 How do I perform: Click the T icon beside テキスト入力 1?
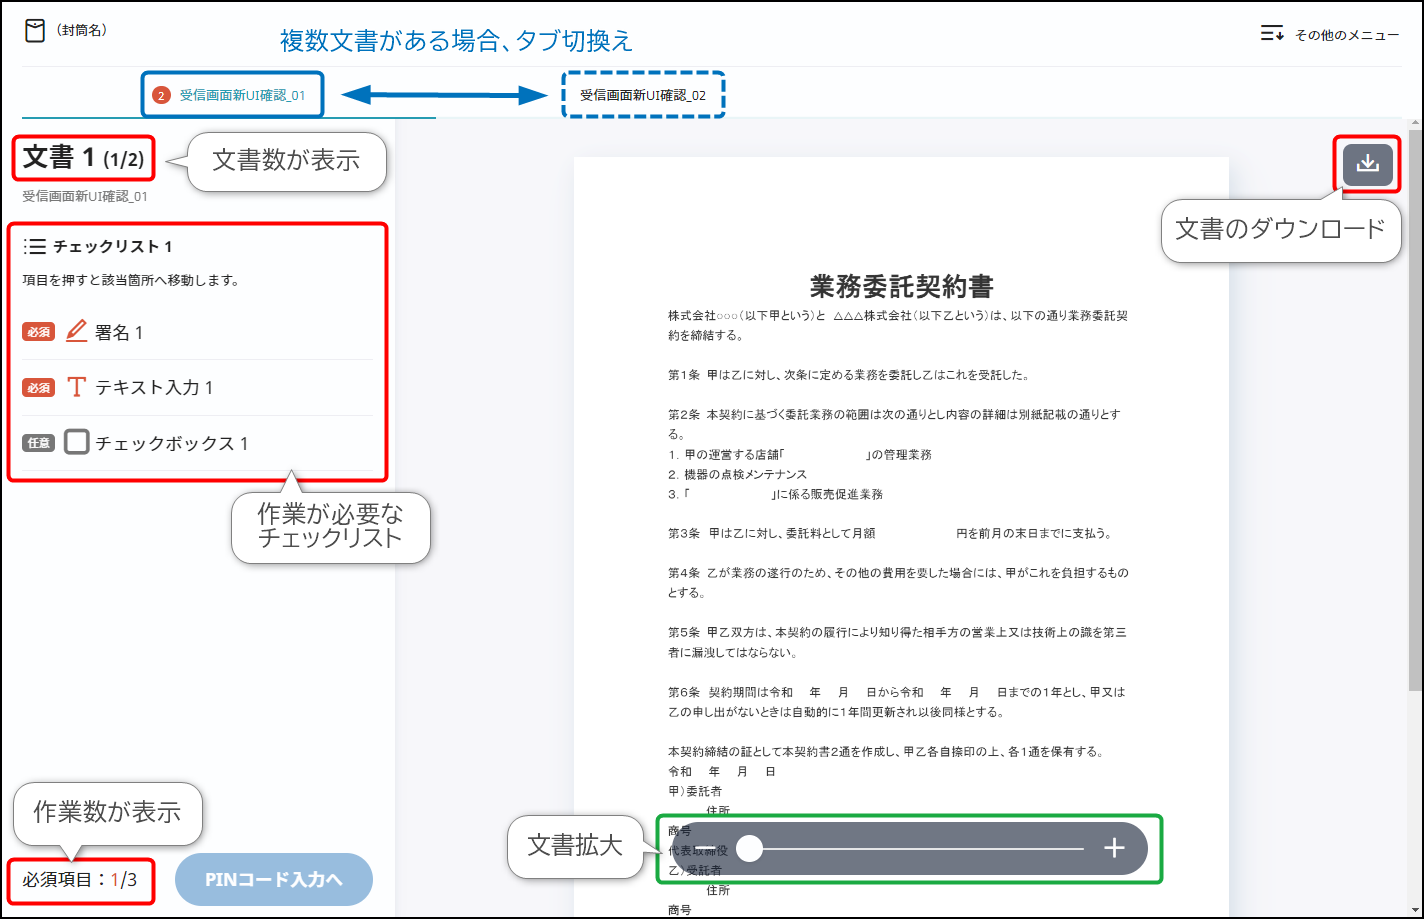pos(76,387)
